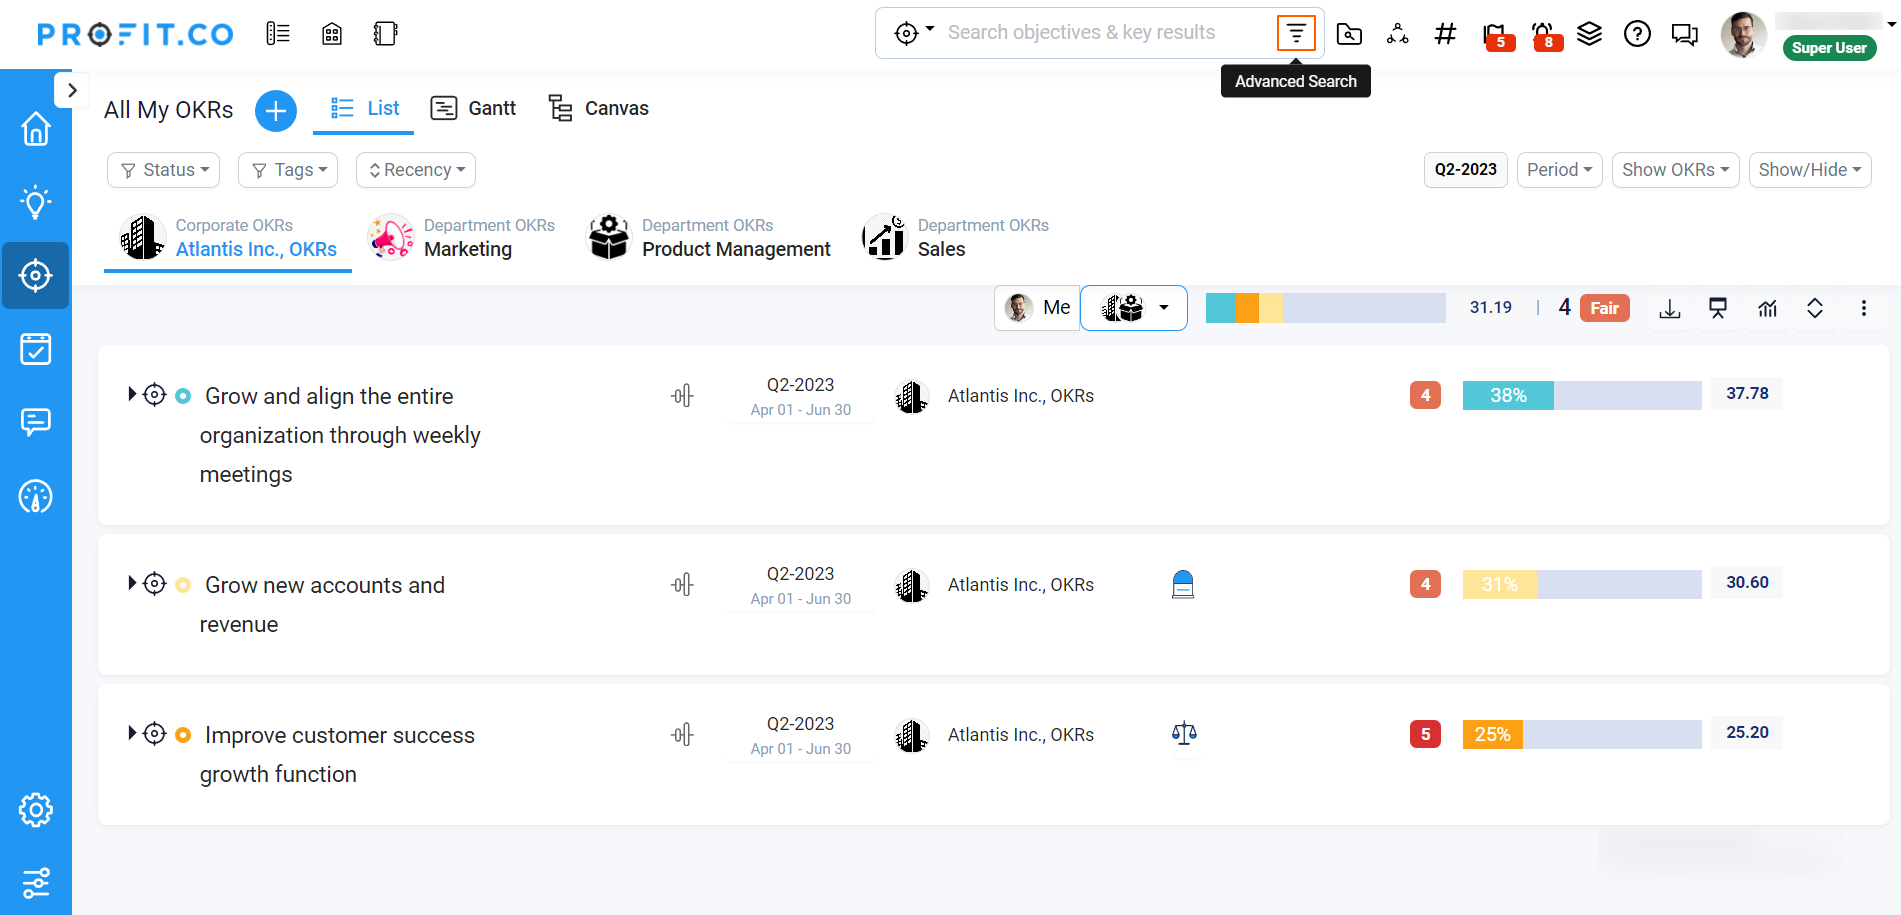This screenshot has width=1901, height=915.
Task: Expand the Improve customer success objective row
Action: click(132, 733)
